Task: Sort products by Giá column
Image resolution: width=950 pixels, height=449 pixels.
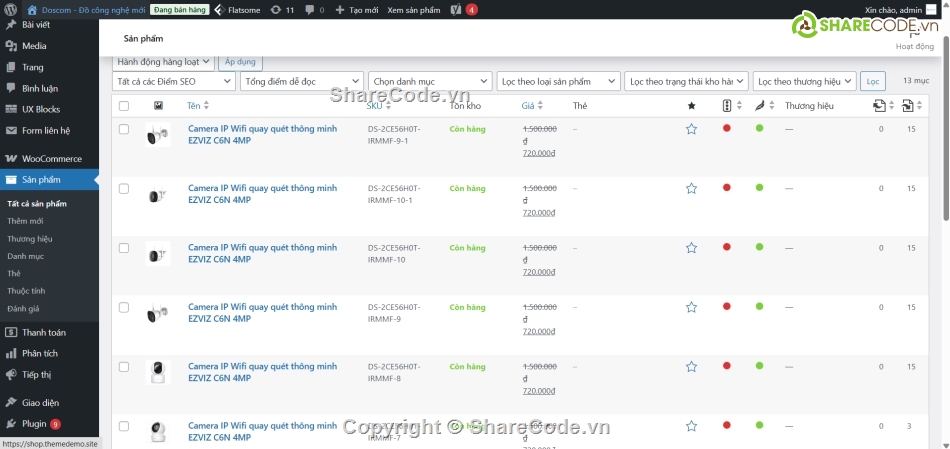Action: click(532, 106)
